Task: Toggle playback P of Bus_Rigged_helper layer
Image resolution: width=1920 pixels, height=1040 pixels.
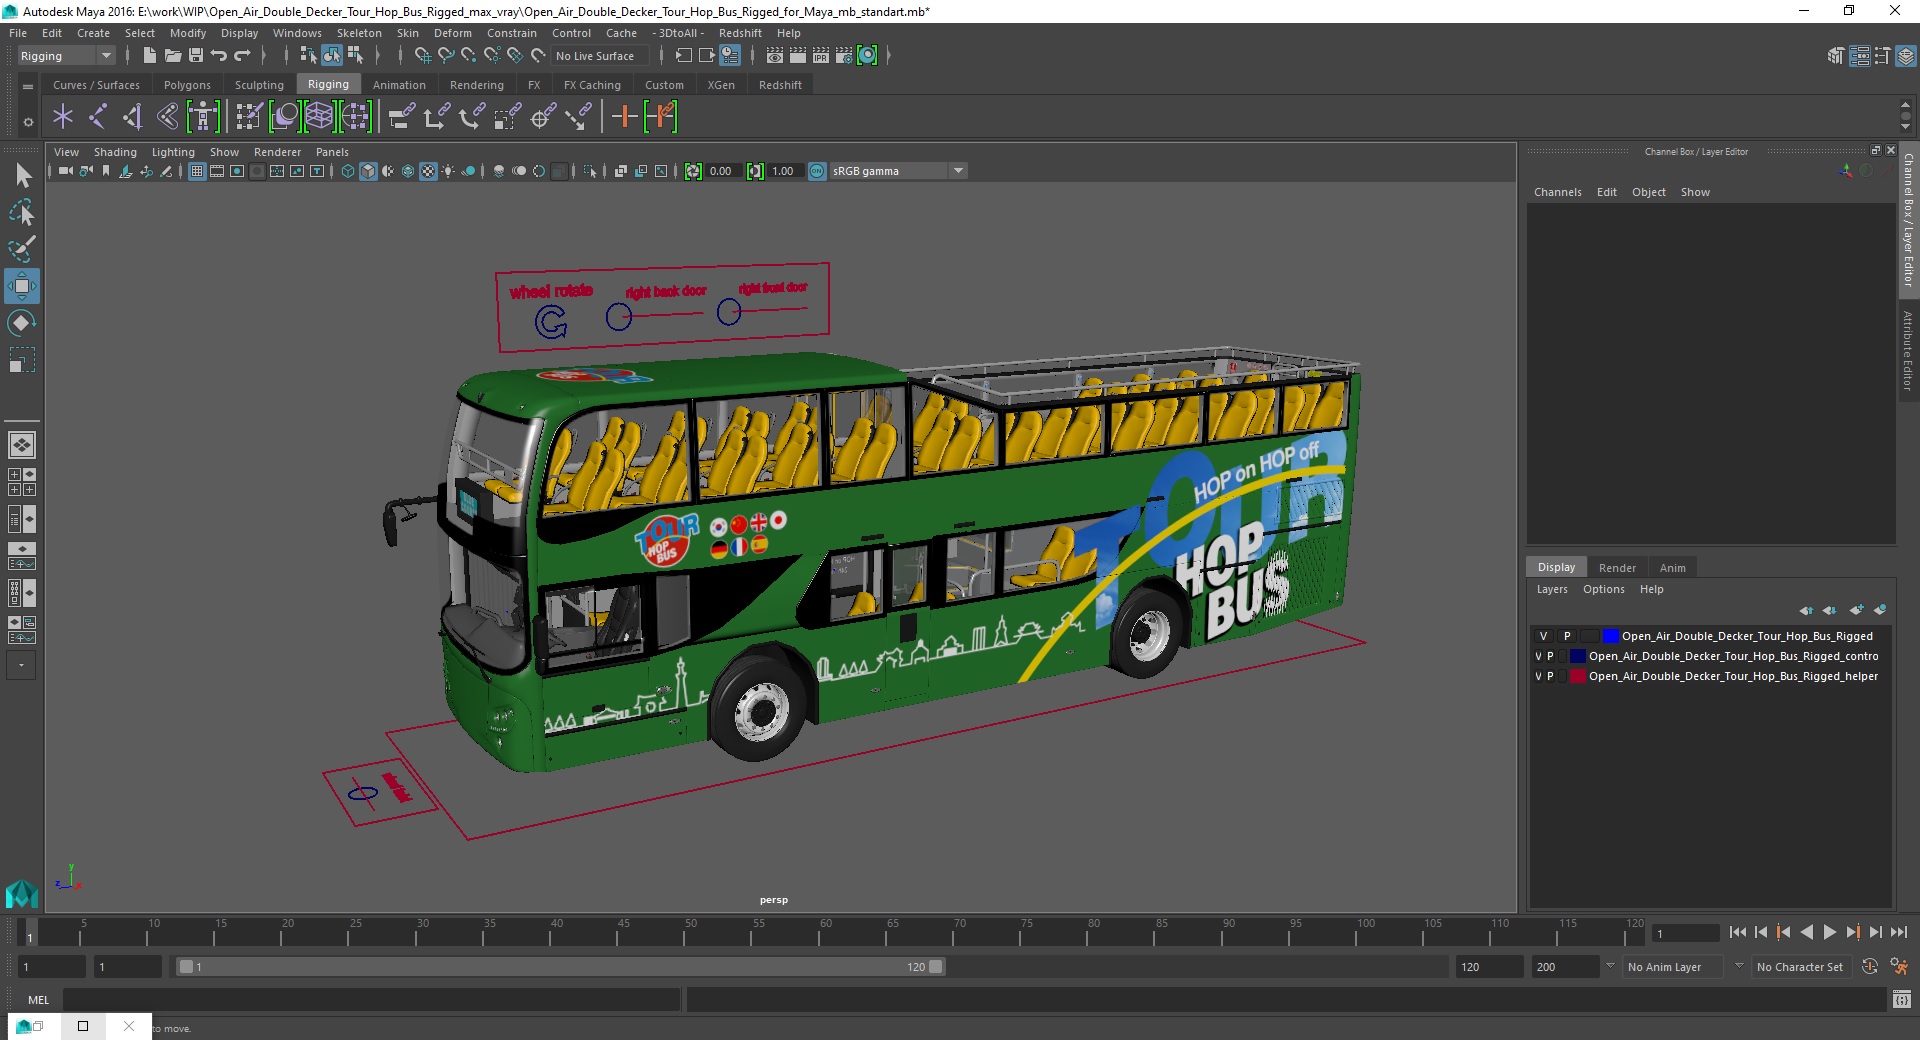Action: (1550, 676)
